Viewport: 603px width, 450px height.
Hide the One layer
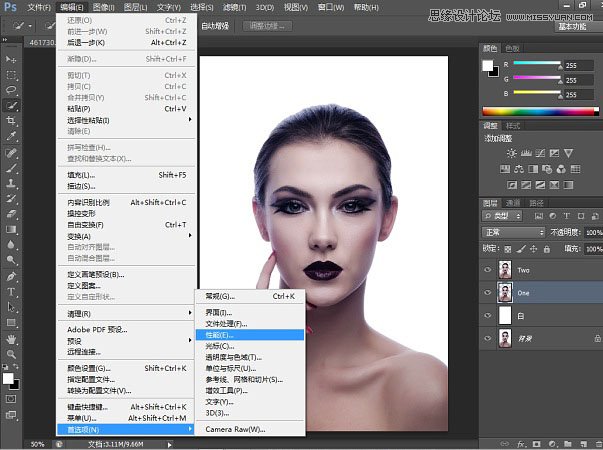click(488, 292)
